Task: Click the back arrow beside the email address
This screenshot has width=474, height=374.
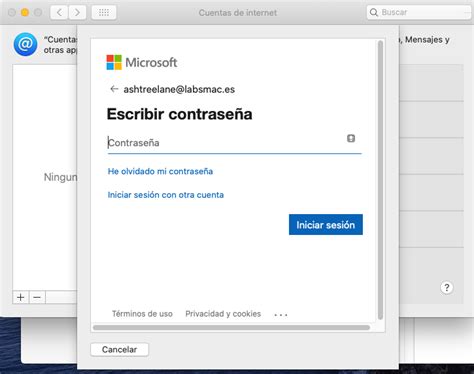Action: coord(114,89)
